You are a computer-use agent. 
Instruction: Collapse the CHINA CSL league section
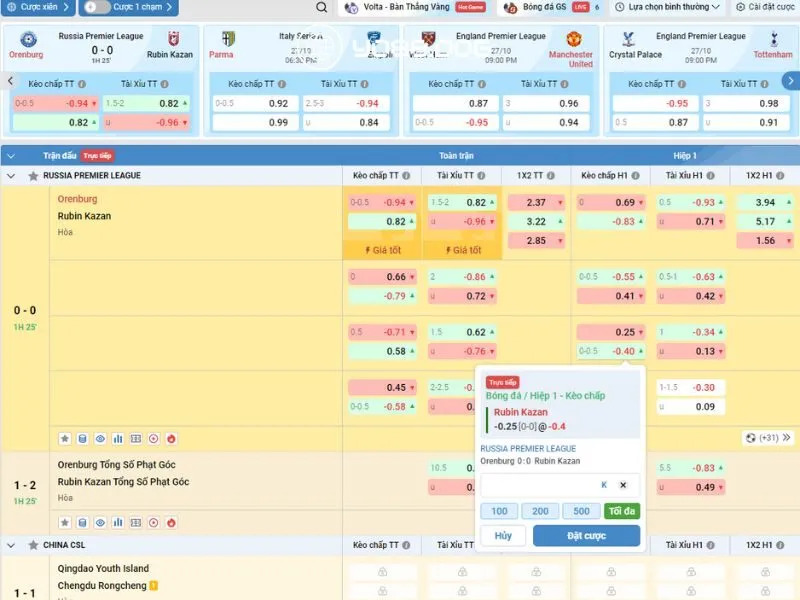pos(11,545)
